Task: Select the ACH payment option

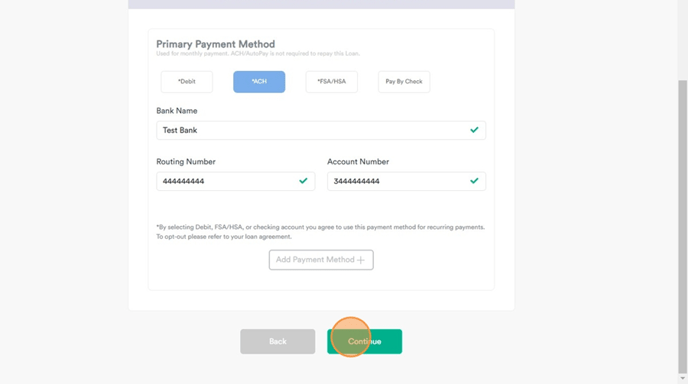Action: [259, 82]
